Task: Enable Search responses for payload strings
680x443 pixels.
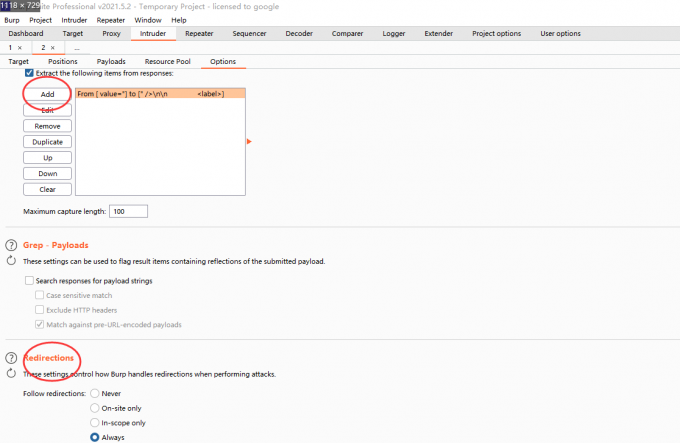Action: (x=29, y=280)
